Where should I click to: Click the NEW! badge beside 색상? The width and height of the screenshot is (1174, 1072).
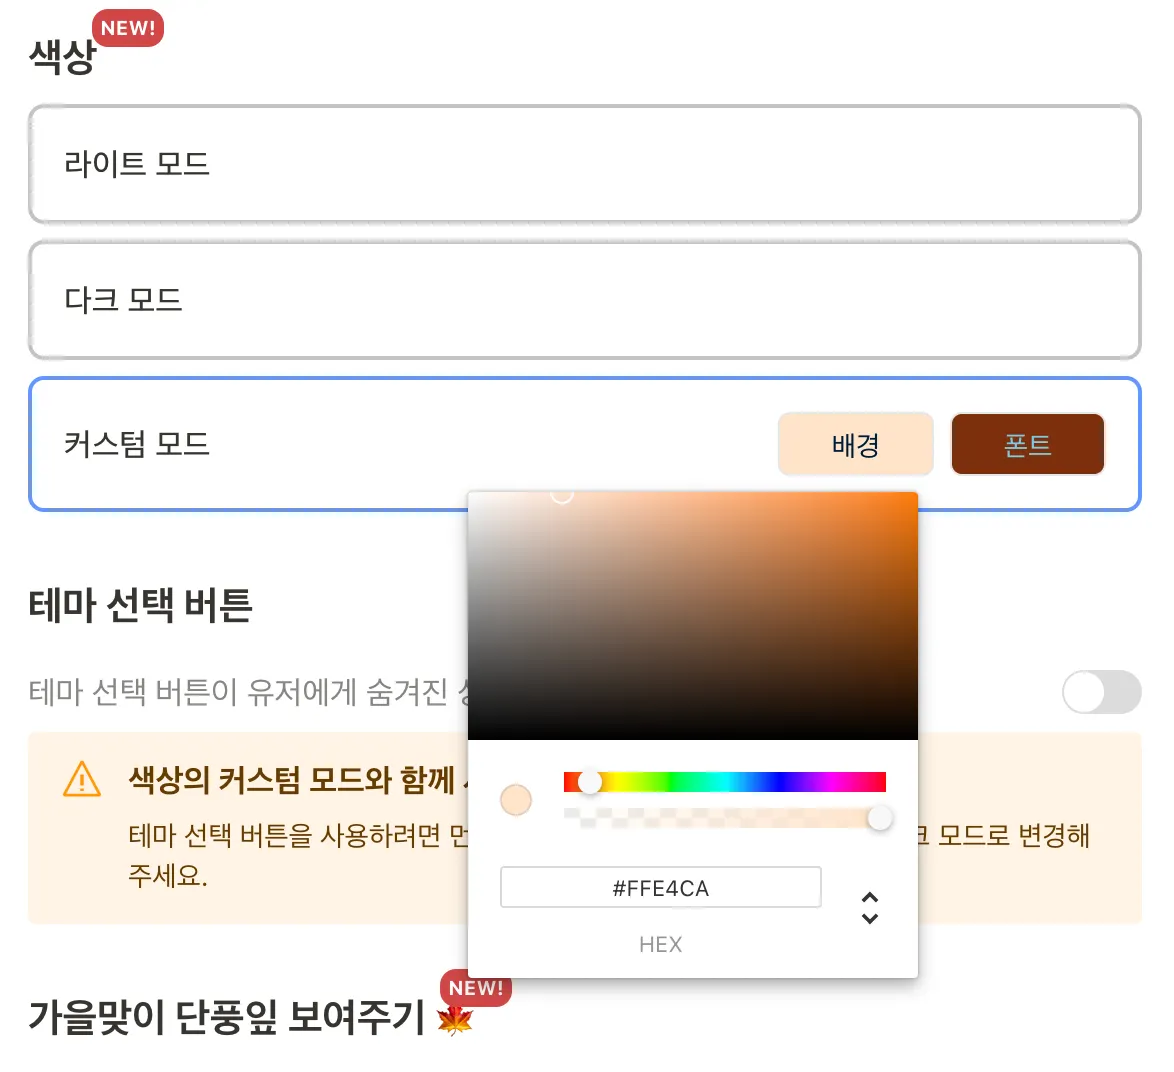coord(128,28)
